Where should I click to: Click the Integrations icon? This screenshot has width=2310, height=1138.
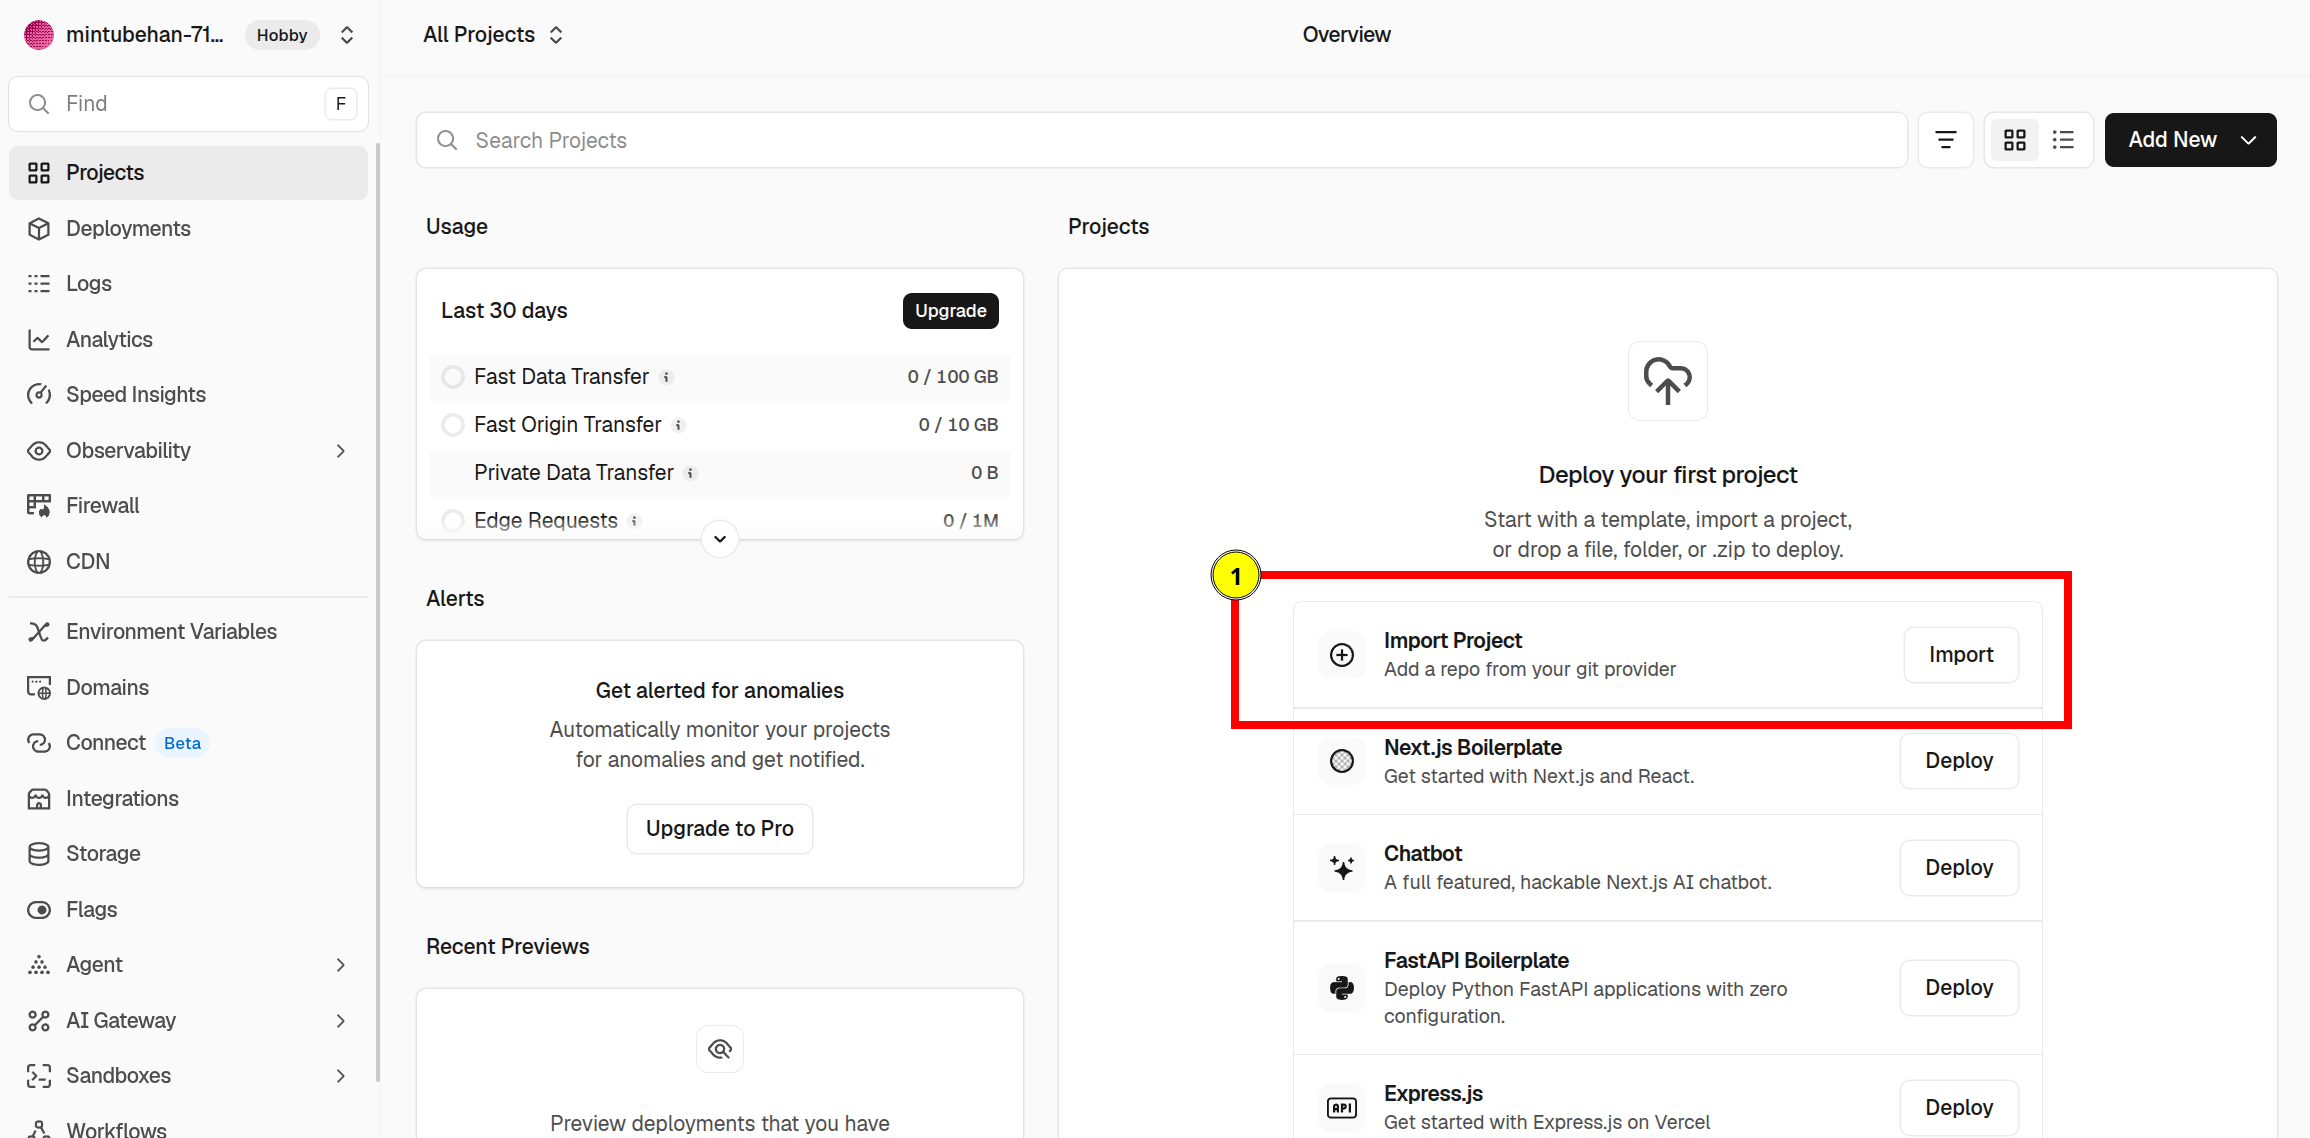point(39,799)
